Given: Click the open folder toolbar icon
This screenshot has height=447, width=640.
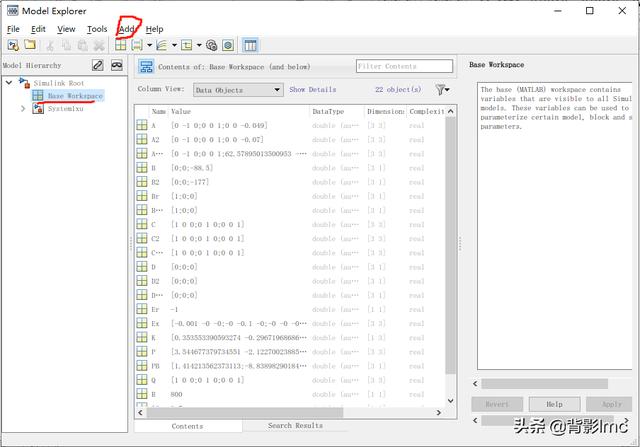Looking at the screenshot, I should 30,44.
